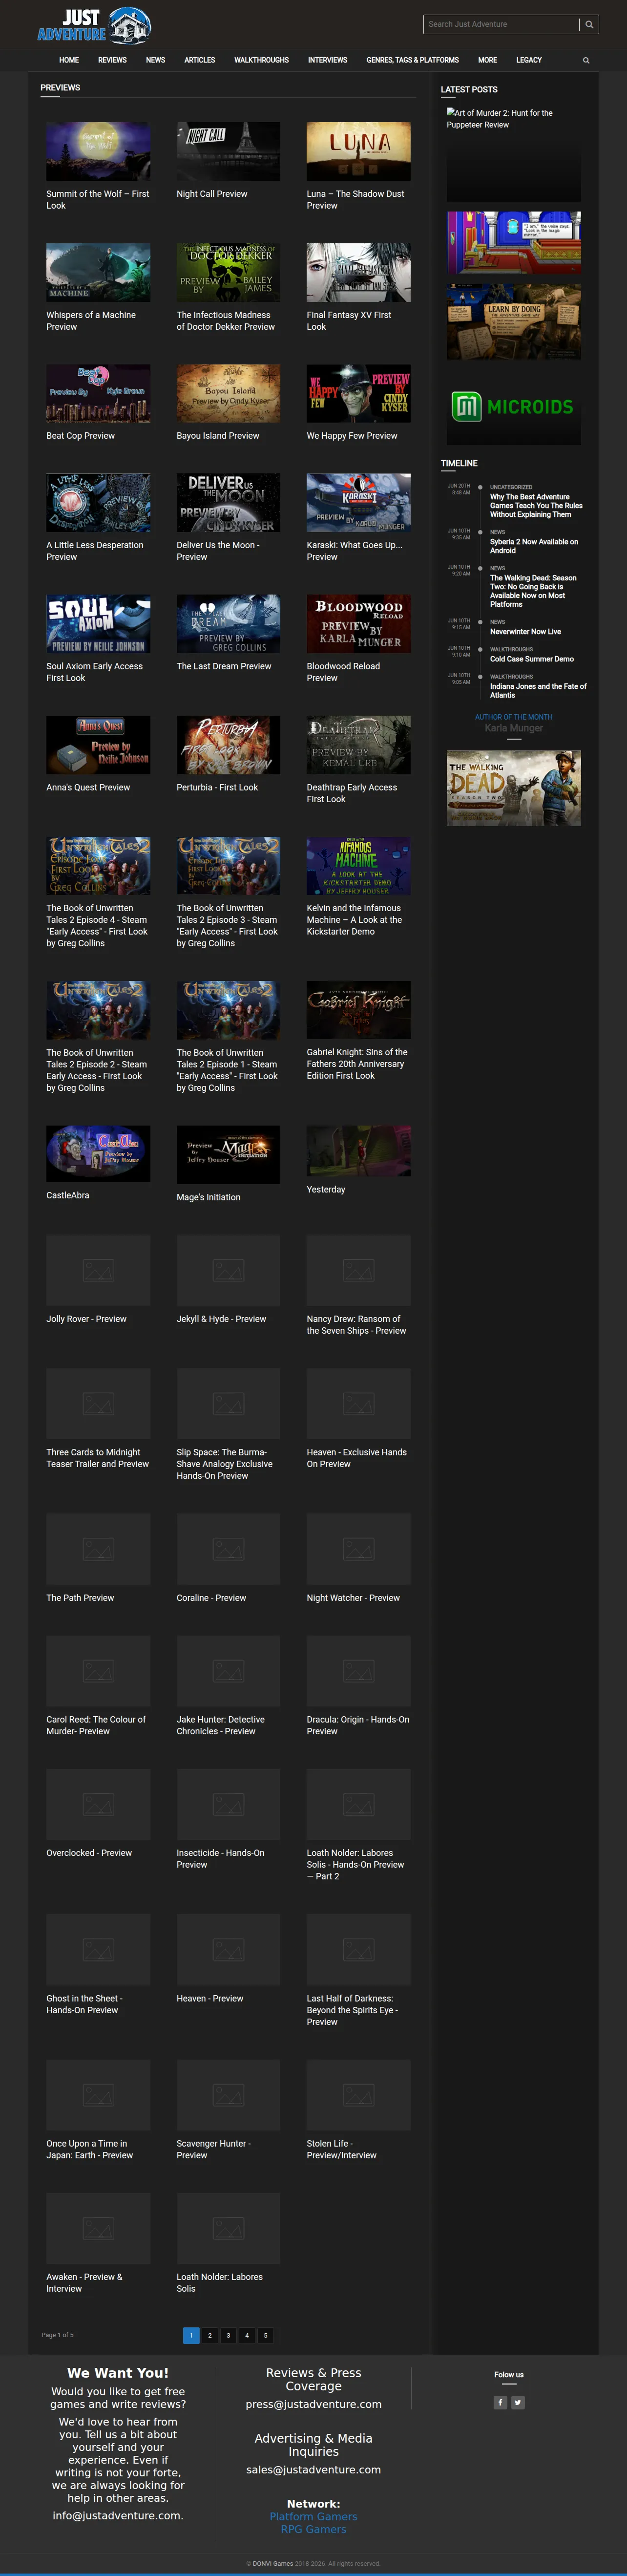The image size is (627, 2576).
Task: Click the search magnifier button in header
Action: tap(589, 24)
